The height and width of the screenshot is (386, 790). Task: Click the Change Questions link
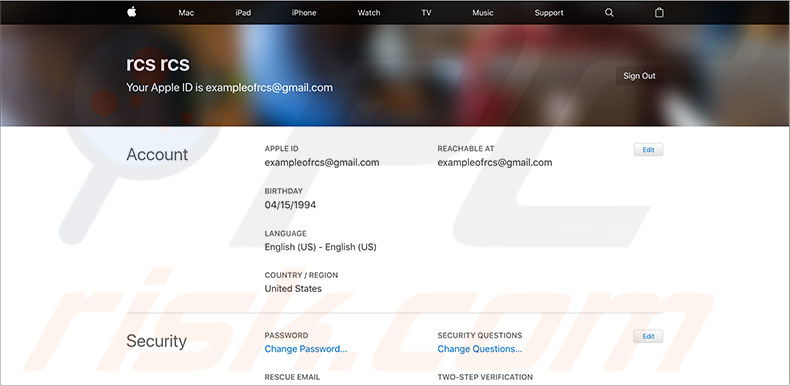coord(480,349)
